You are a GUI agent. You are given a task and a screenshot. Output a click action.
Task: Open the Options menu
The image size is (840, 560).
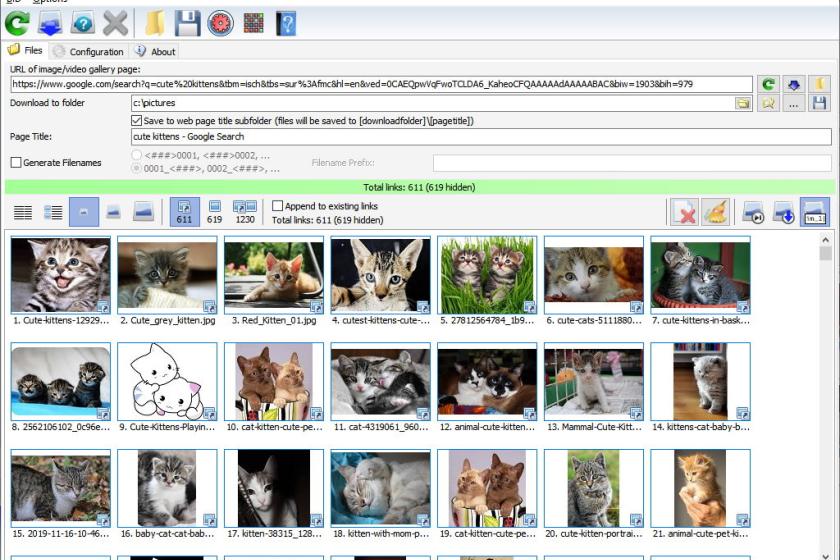[x=50, y=2]
